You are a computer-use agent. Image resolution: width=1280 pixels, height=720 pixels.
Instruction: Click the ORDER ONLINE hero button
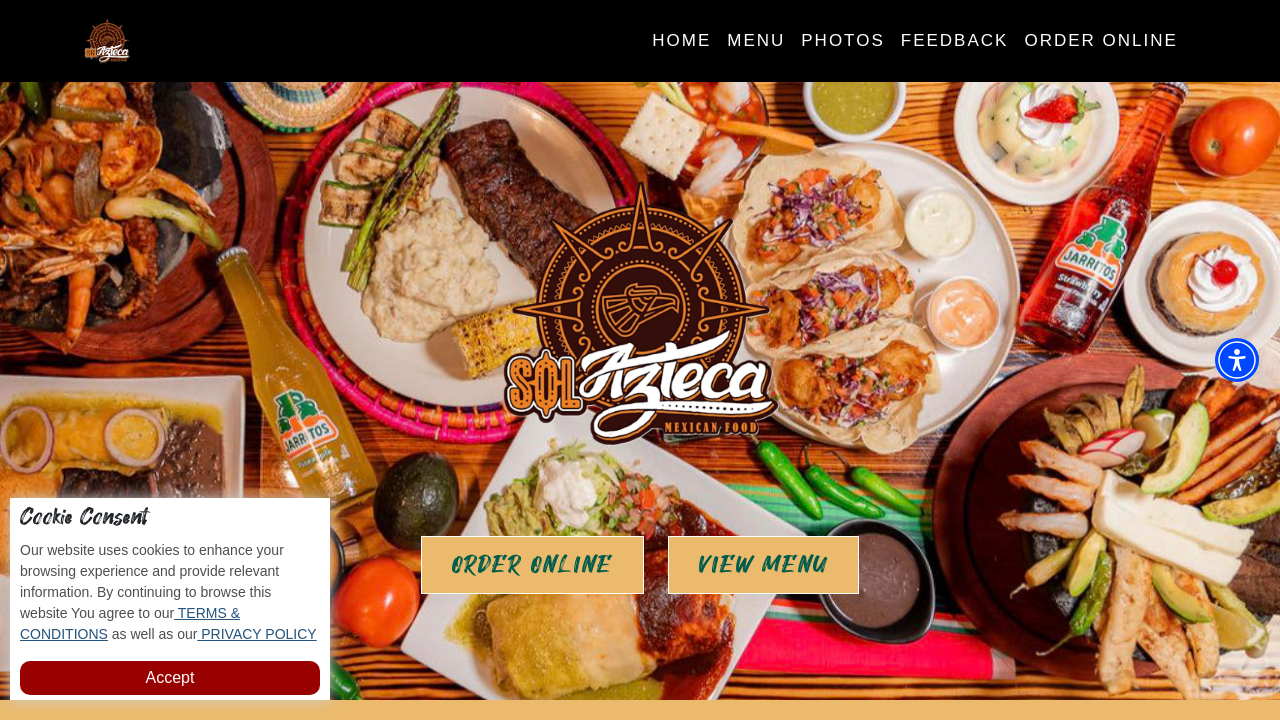532,565
